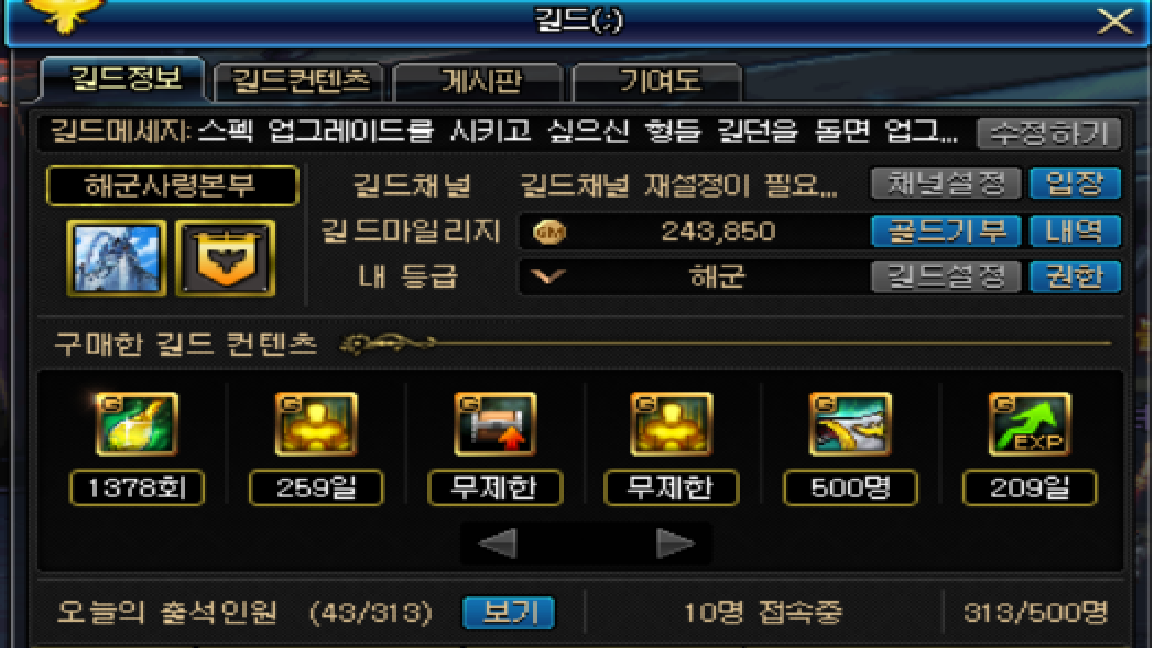The image size is (1152, 648).
Task: Click 보기 to view today's attendance
Action: click(x=508, y=612)
